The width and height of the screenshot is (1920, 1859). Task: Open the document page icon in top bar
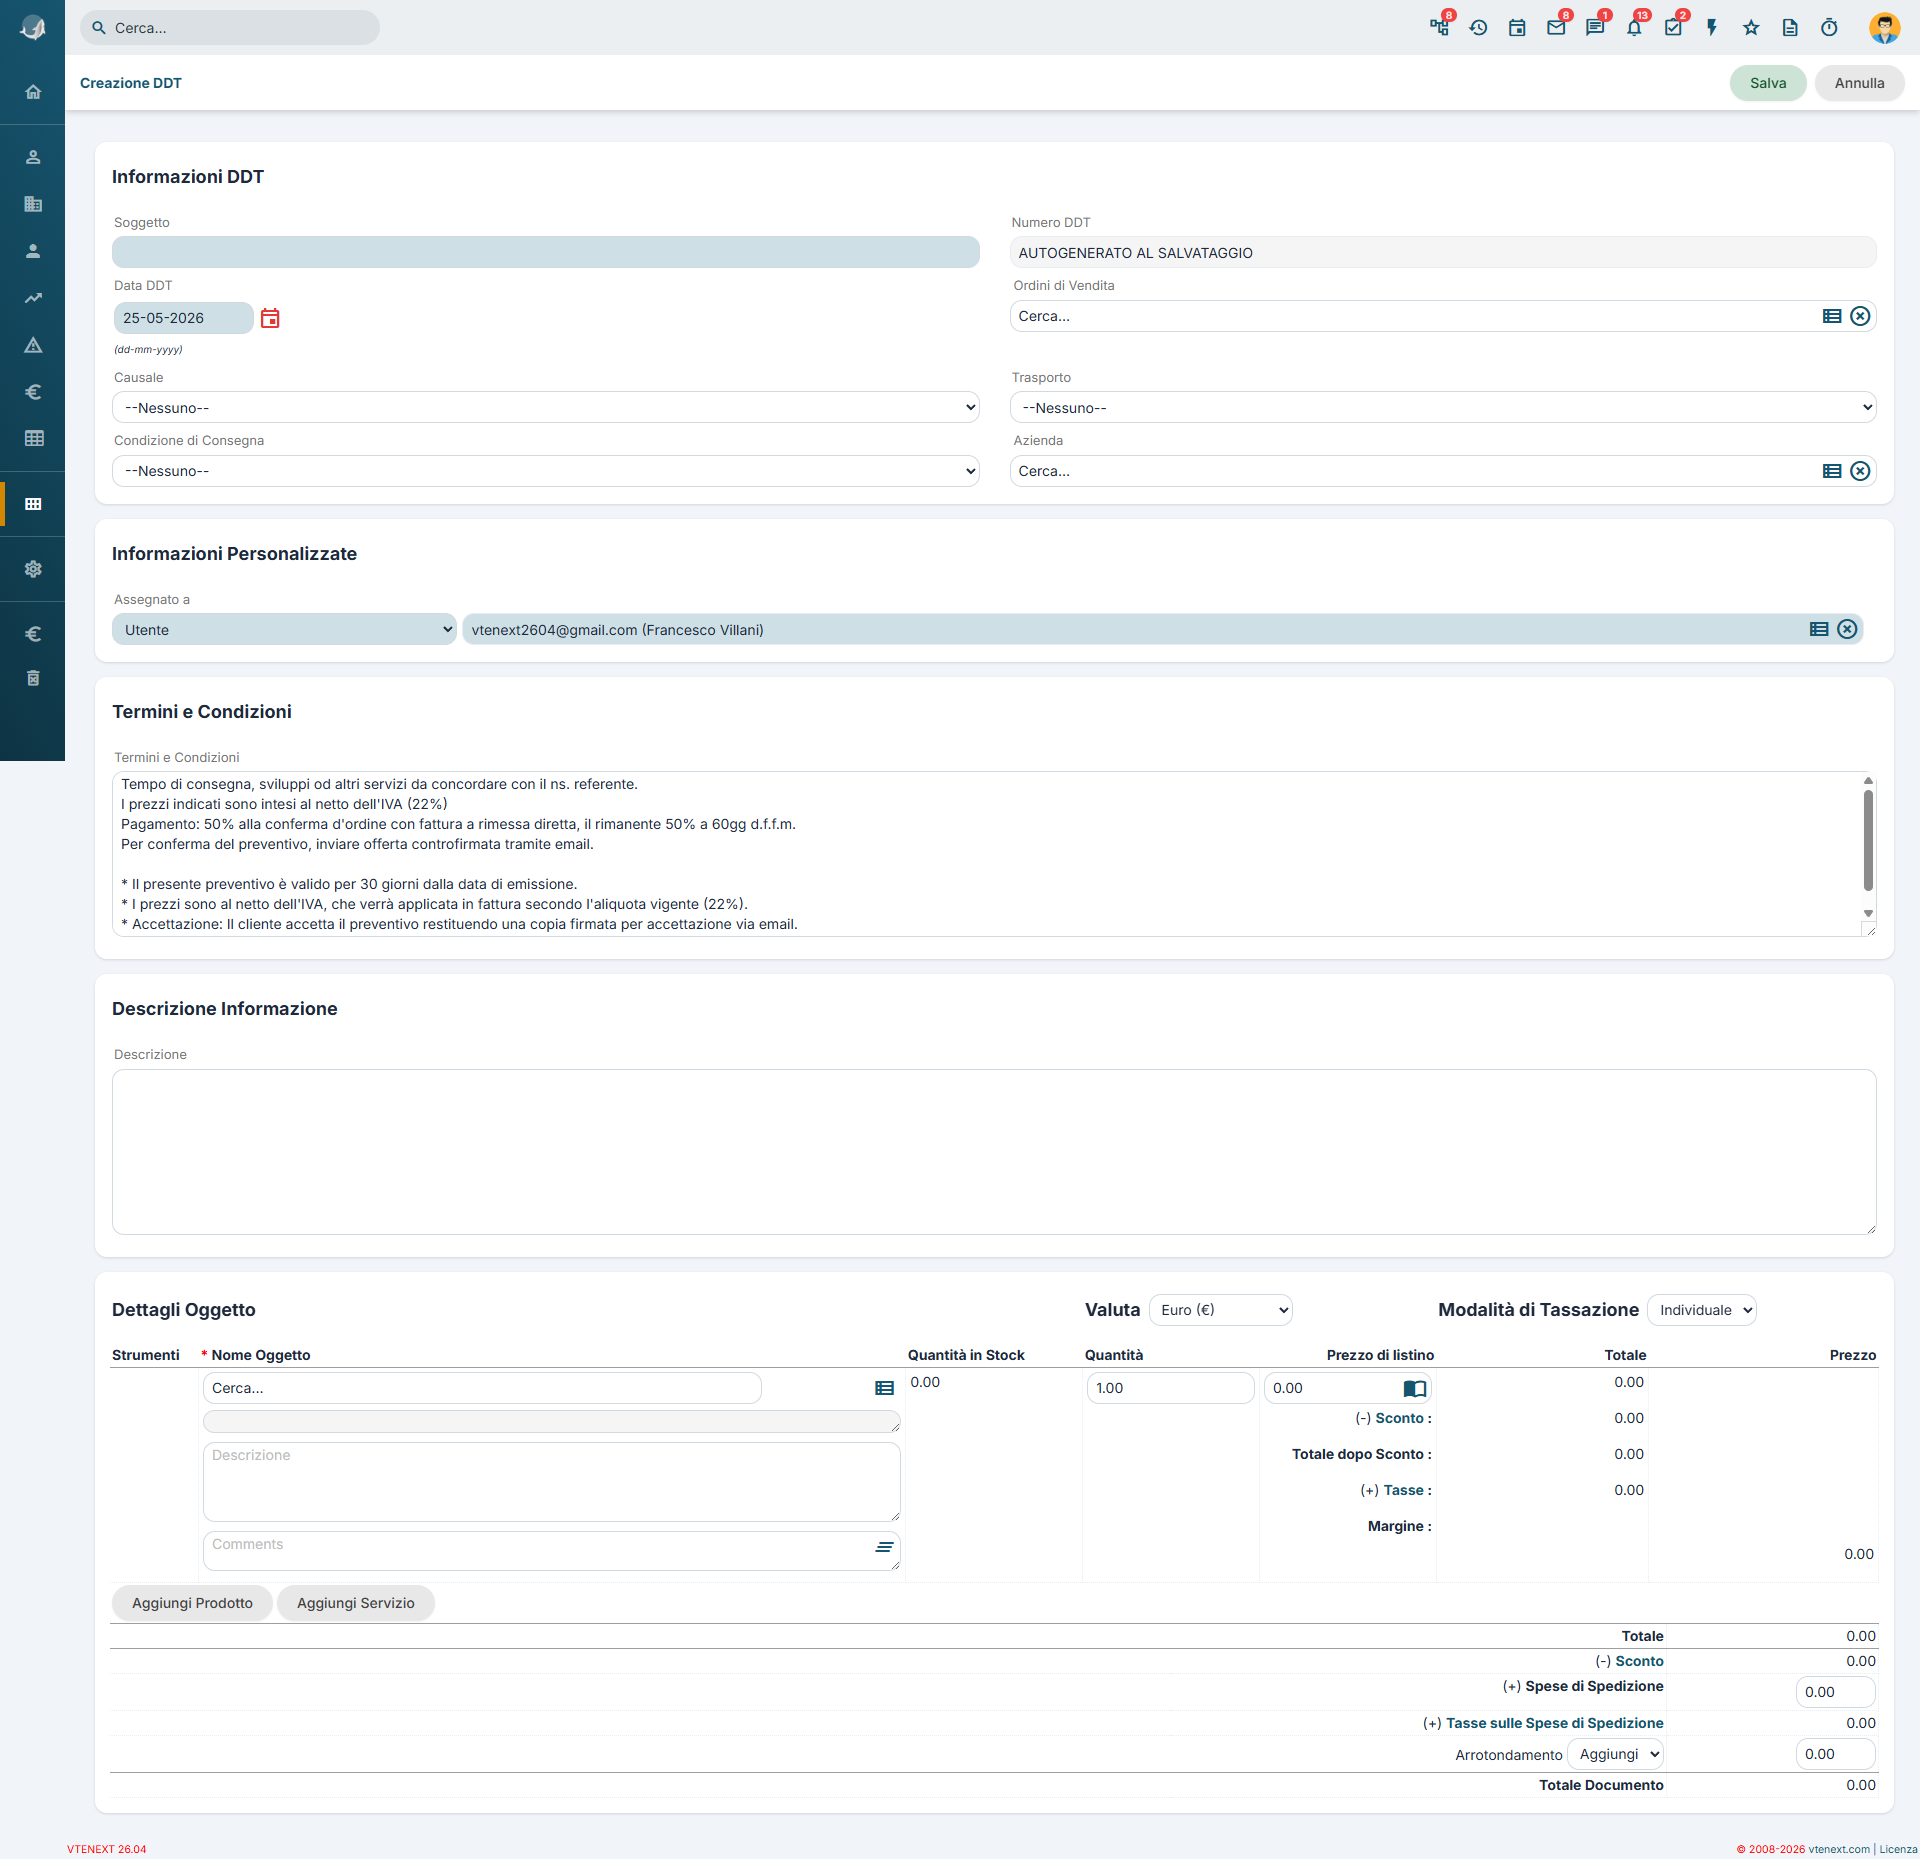(1790, 28)
